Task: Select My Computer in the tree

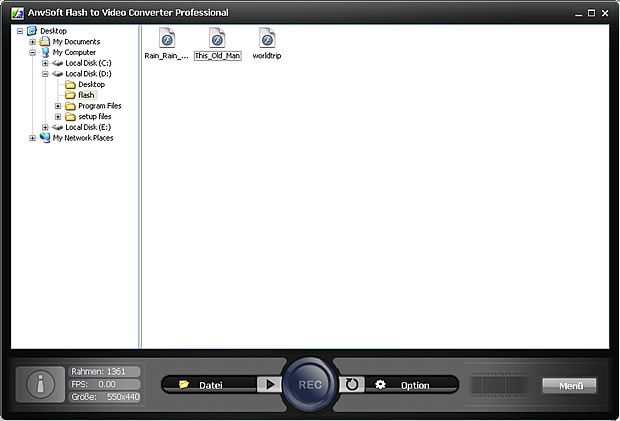Action: click(74, 52)
